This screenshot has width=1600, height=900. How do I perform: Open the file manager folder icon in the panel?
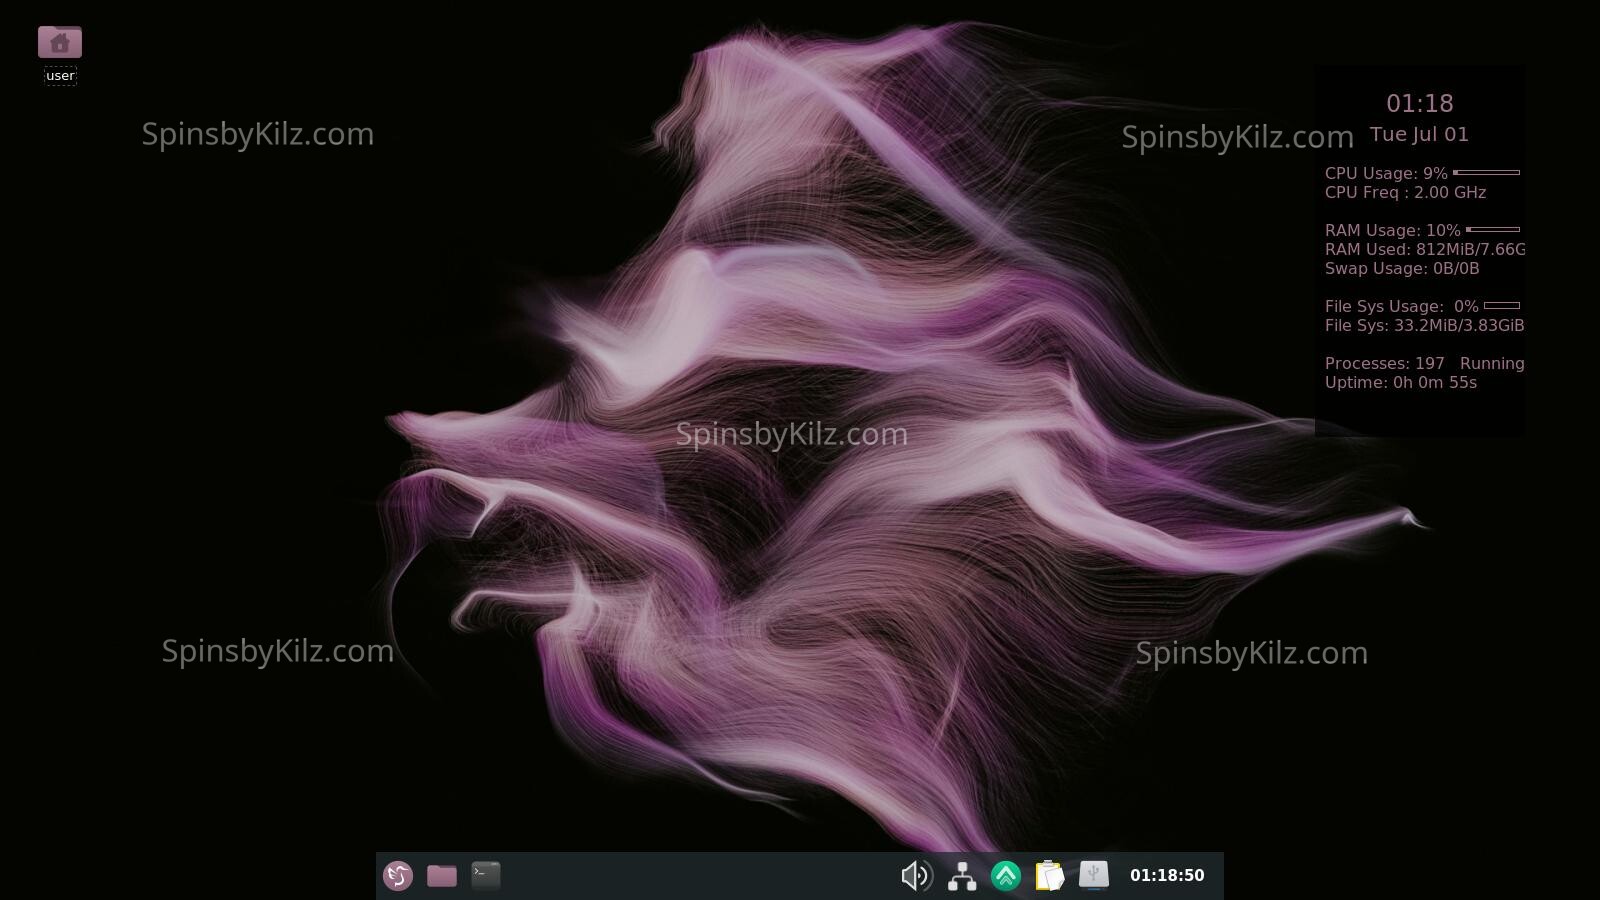[x=442, y=876]
